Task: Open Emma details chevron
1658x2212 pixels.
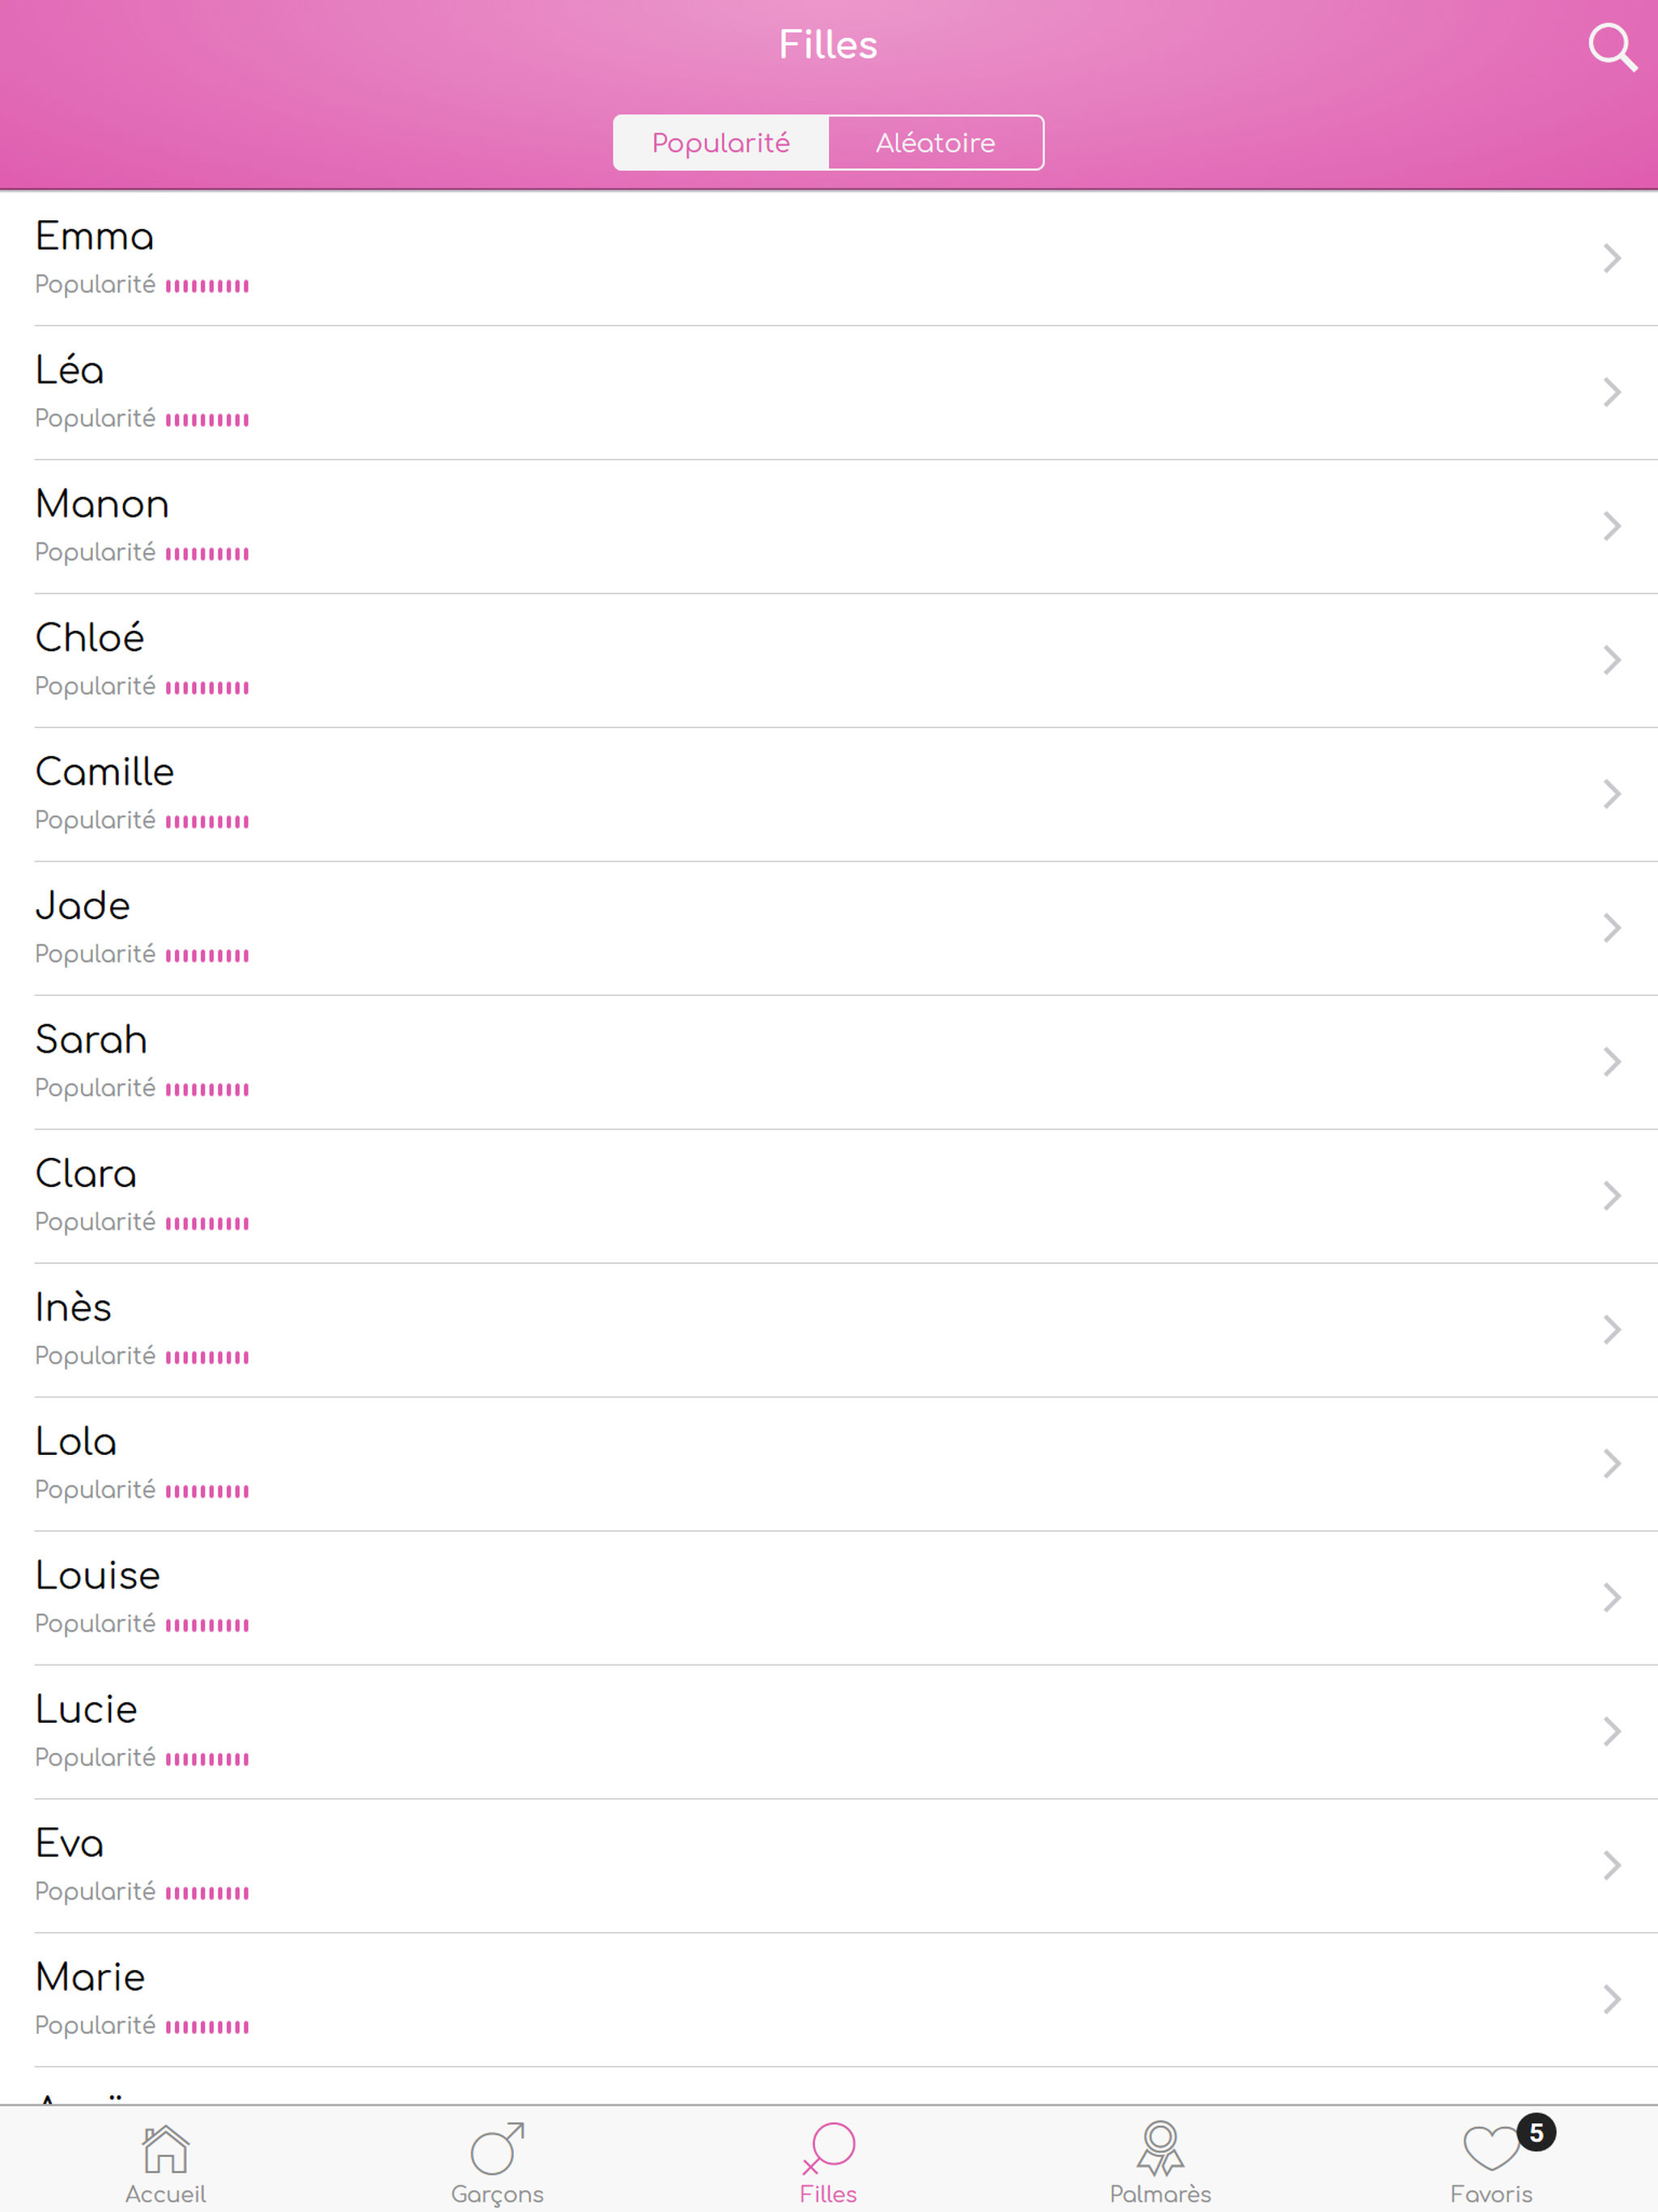Action: click(x=1611, y=258)
